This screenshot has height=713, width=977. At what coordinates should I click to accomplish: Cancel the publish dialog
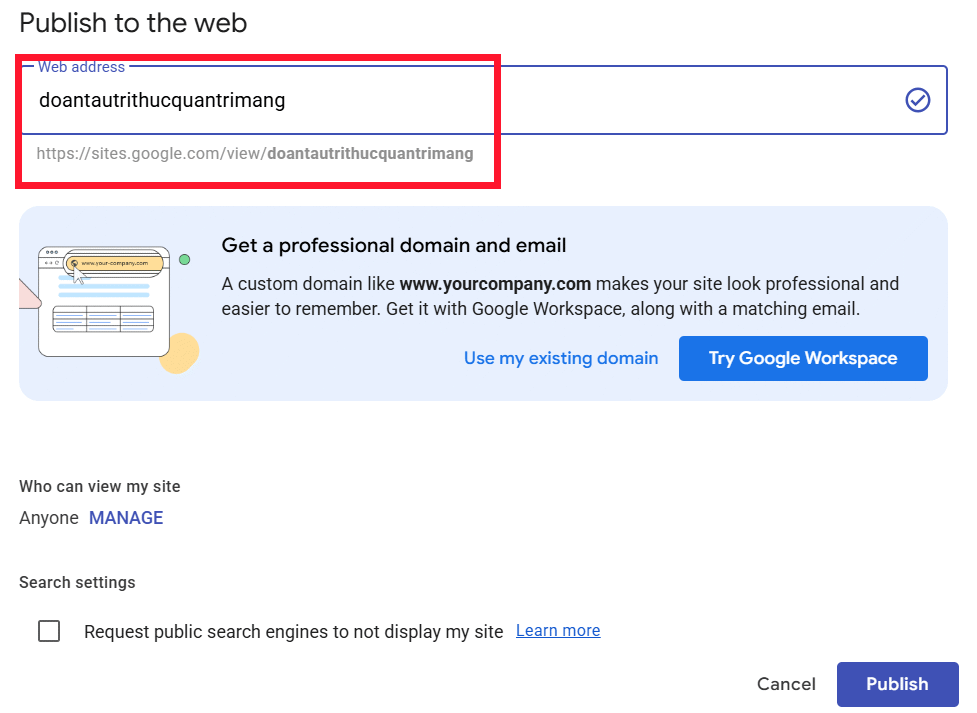pos(786,684)
